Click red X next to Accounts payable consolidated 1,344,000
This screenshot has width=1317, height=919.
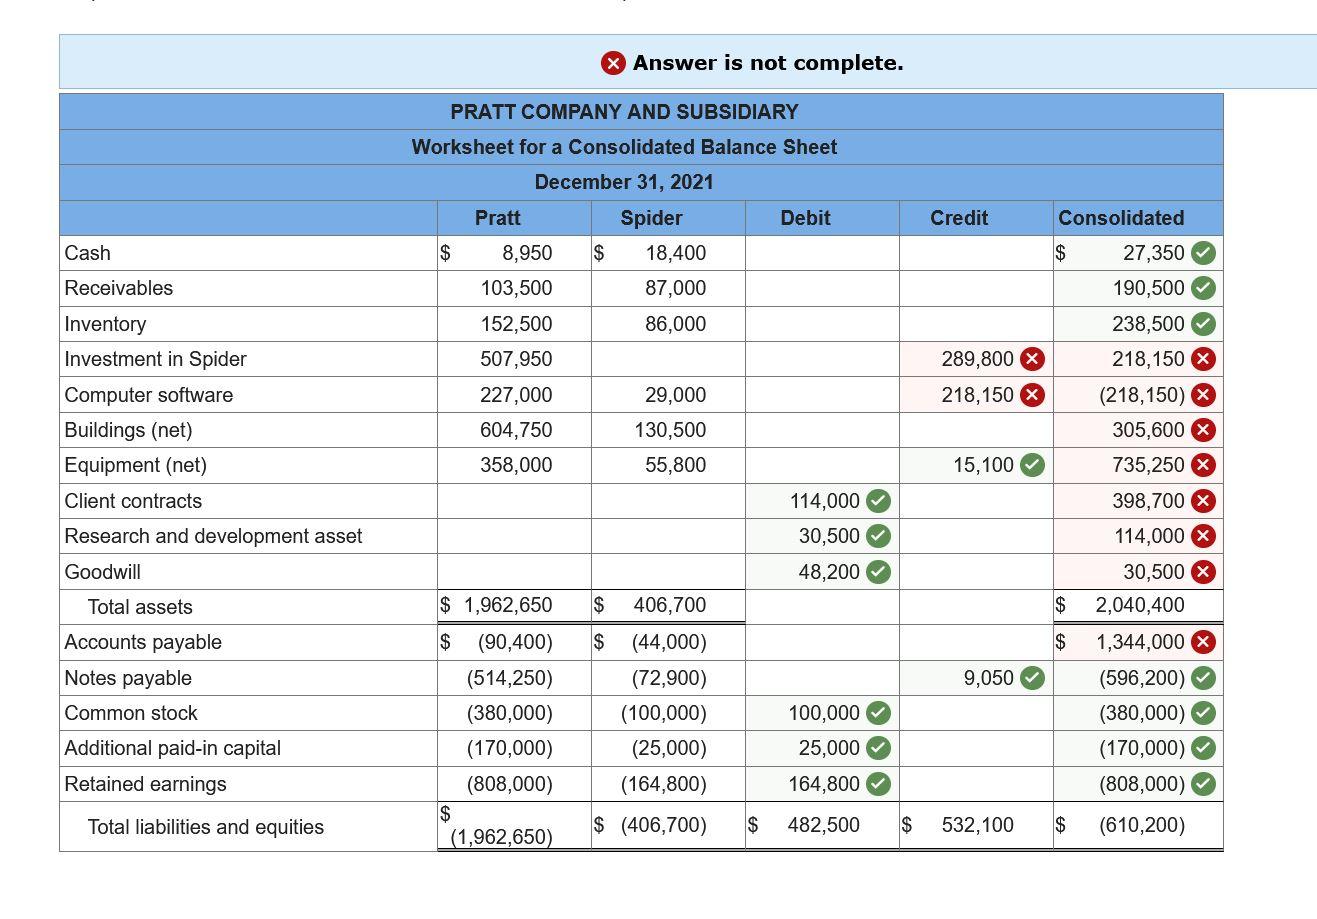[x=1204, y=642]
